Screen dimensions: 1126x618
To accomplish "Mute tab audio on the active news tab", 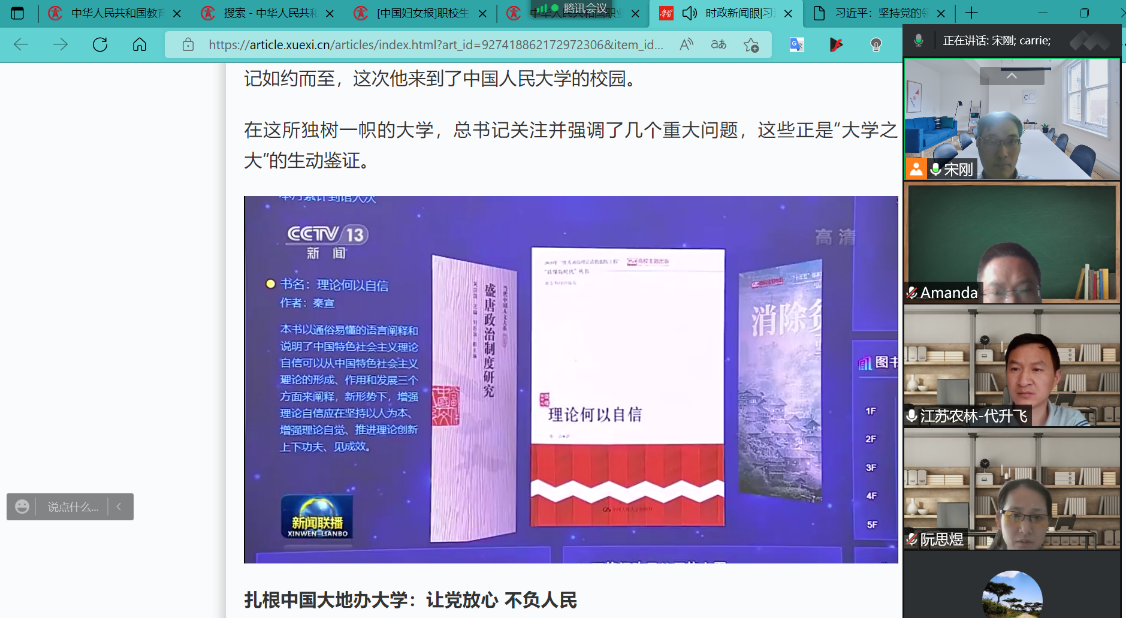I will pos(689,13).
